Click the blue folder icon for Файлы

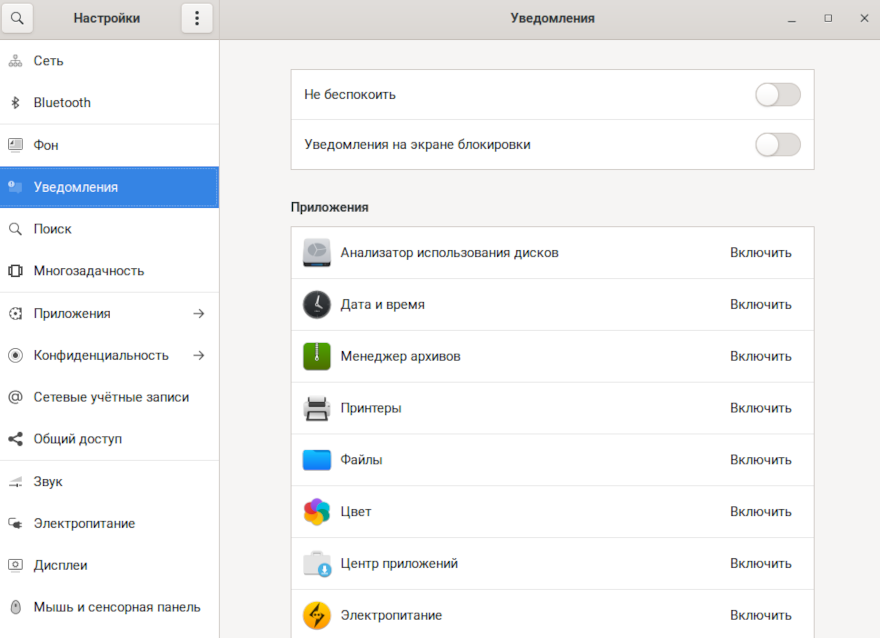click(x=316, y=460)
